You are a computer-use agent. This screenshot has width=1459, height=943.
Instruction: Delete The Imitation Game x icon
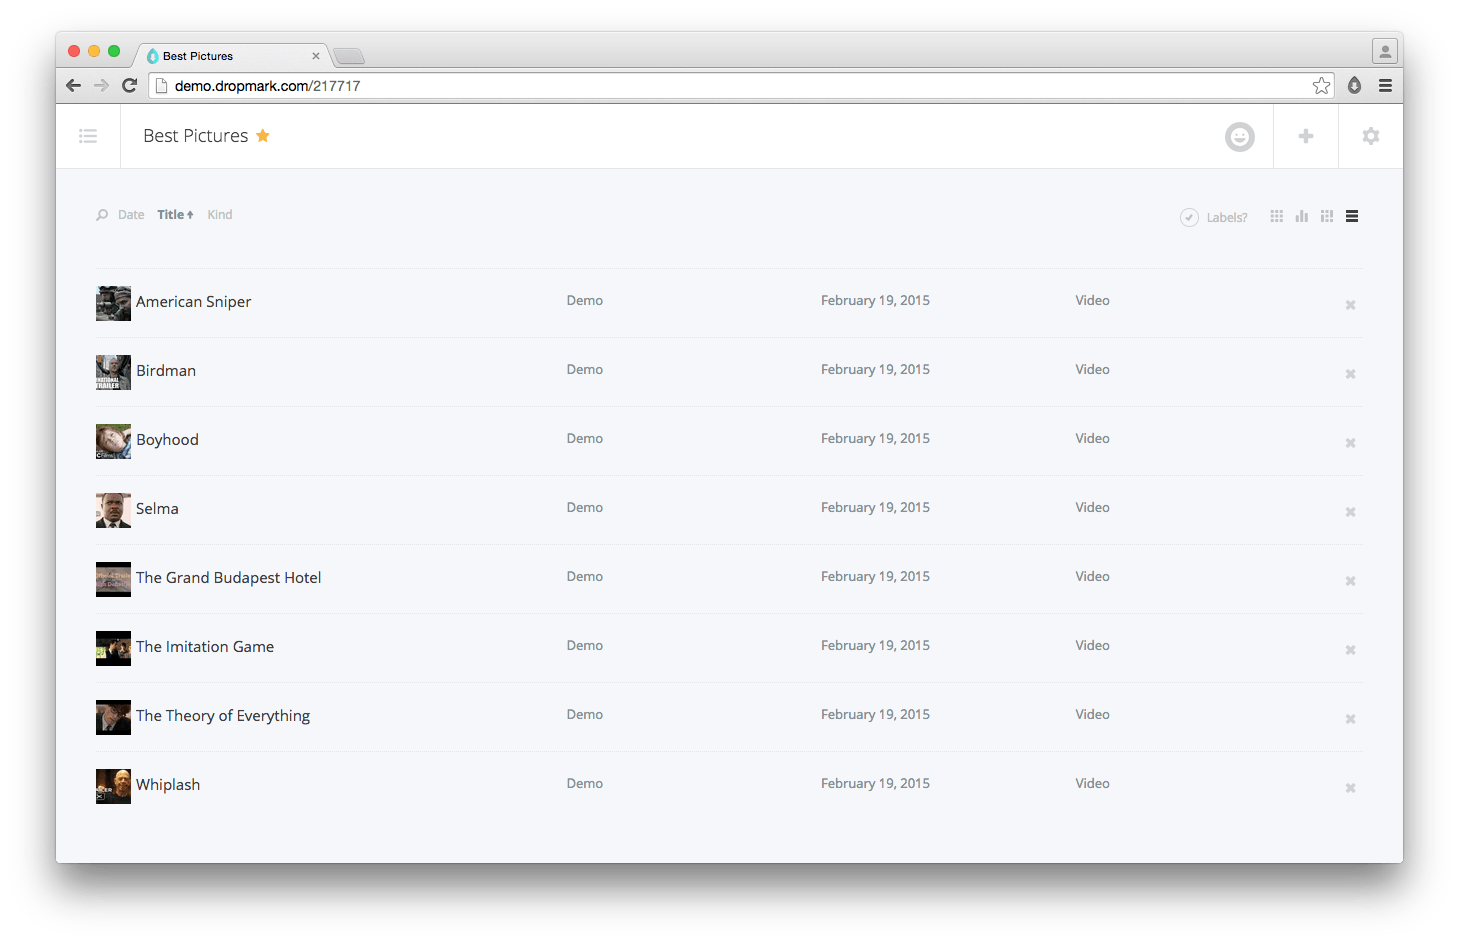(x=1350, y=650)
